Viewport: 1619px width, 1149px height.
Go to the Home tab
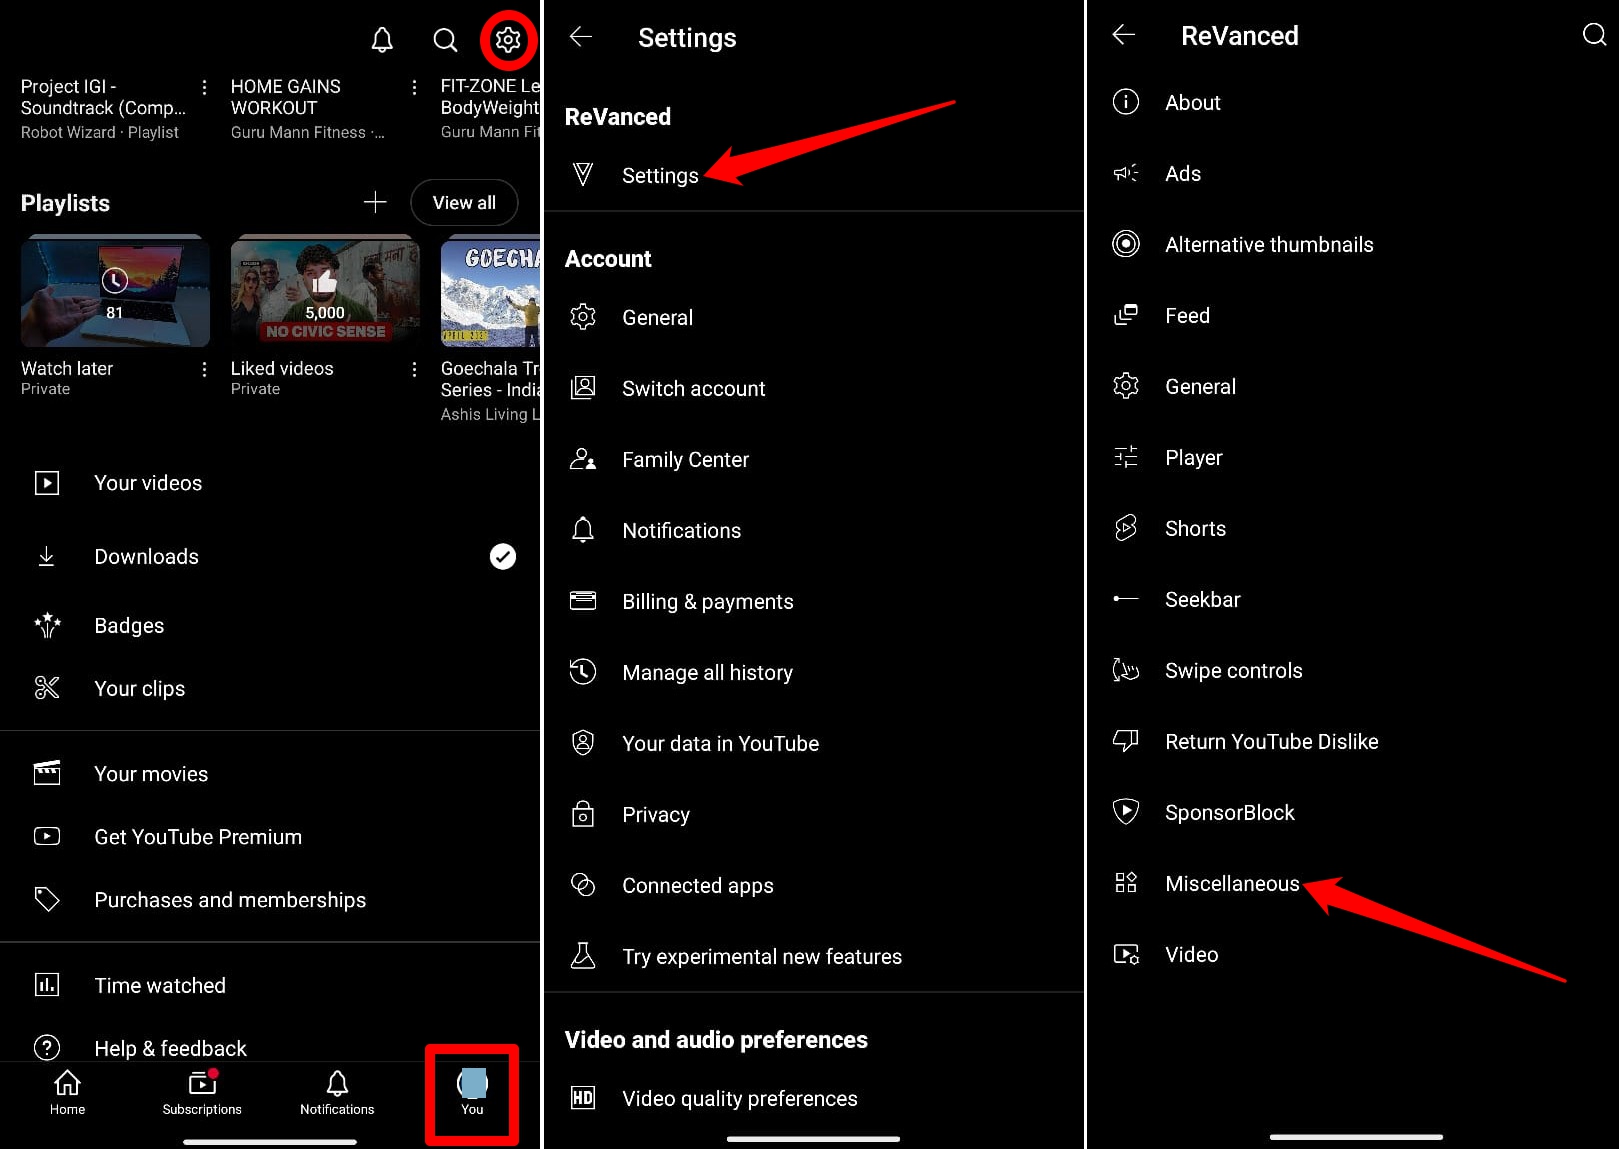[67, 1092]
